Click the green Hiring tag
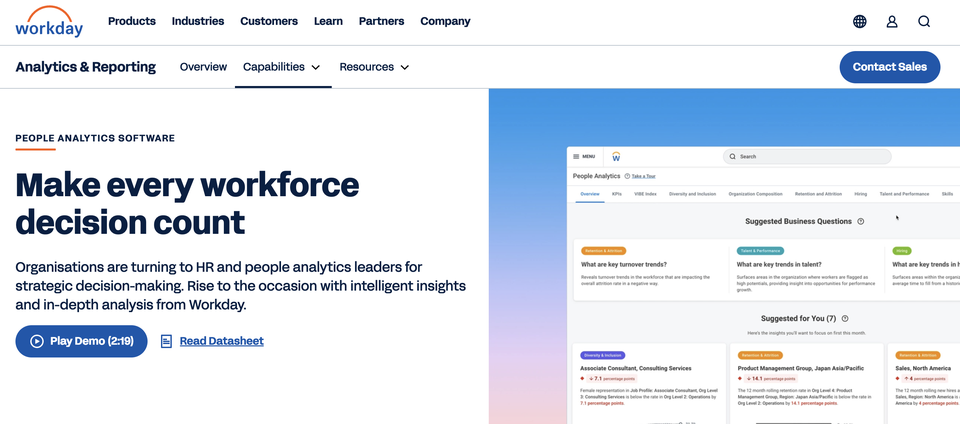This screenshot has width=960, height=424. [x=902, y=251]
